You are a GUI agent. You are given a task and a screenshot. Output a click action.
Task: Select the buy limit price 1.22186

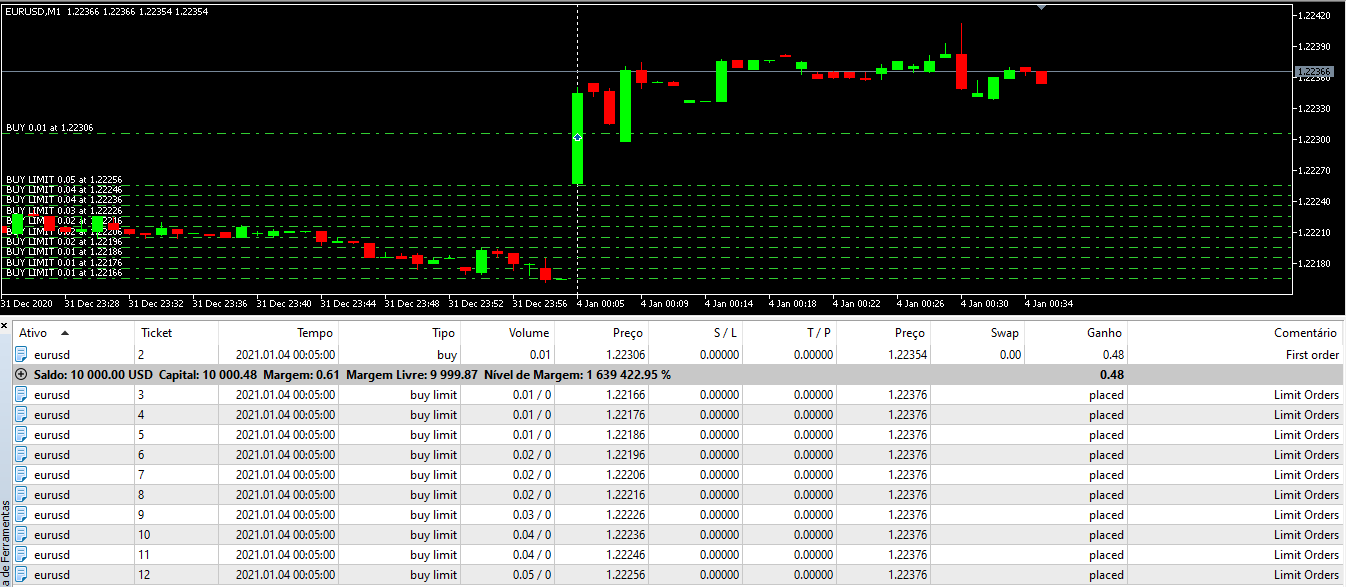tap(625, 434)
